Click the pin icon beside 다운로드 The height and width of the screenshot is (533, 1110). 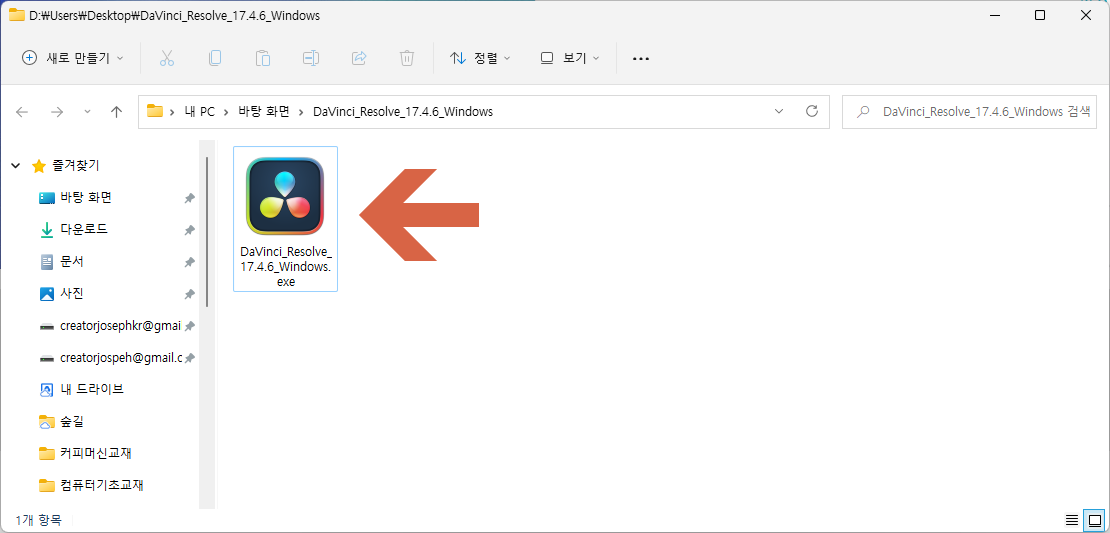point(190,230)
